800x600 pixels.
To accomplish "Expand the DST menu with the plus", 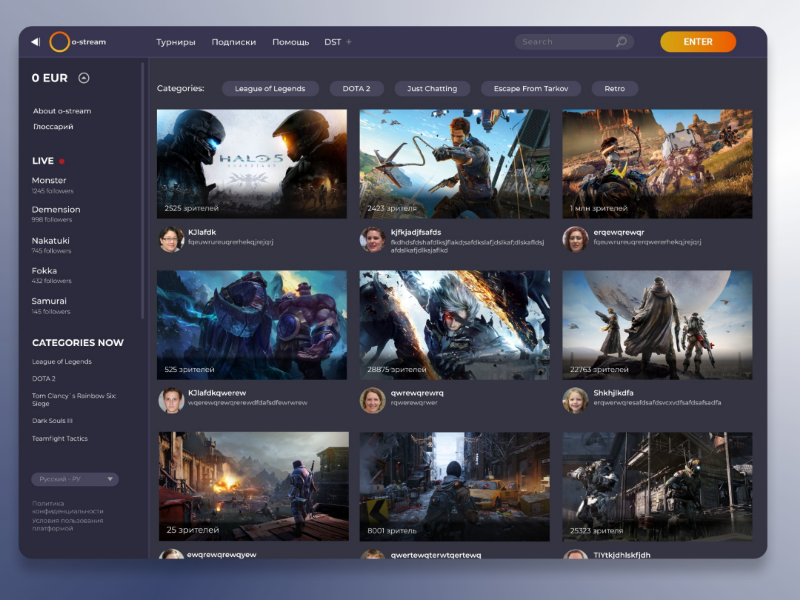I will click(347, 42).
